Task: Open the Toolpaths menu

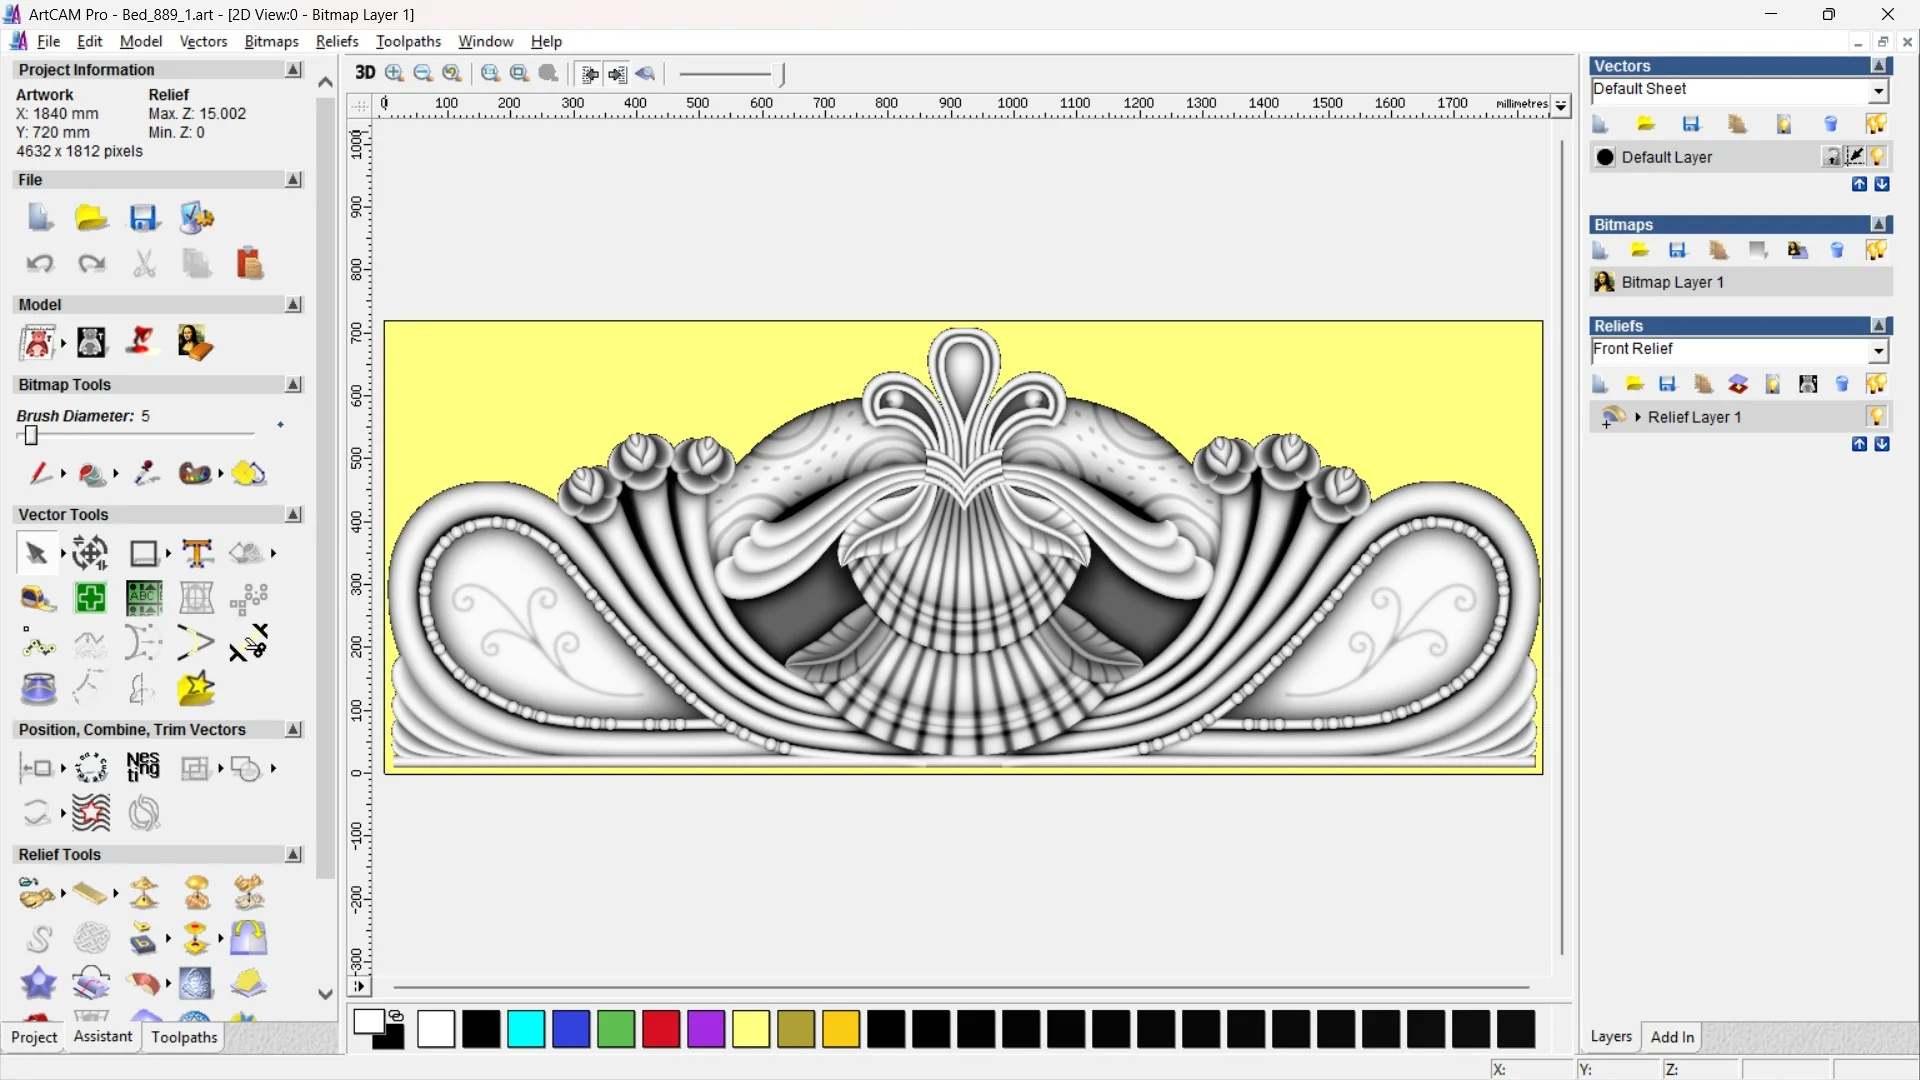Action: click(408, 41)
